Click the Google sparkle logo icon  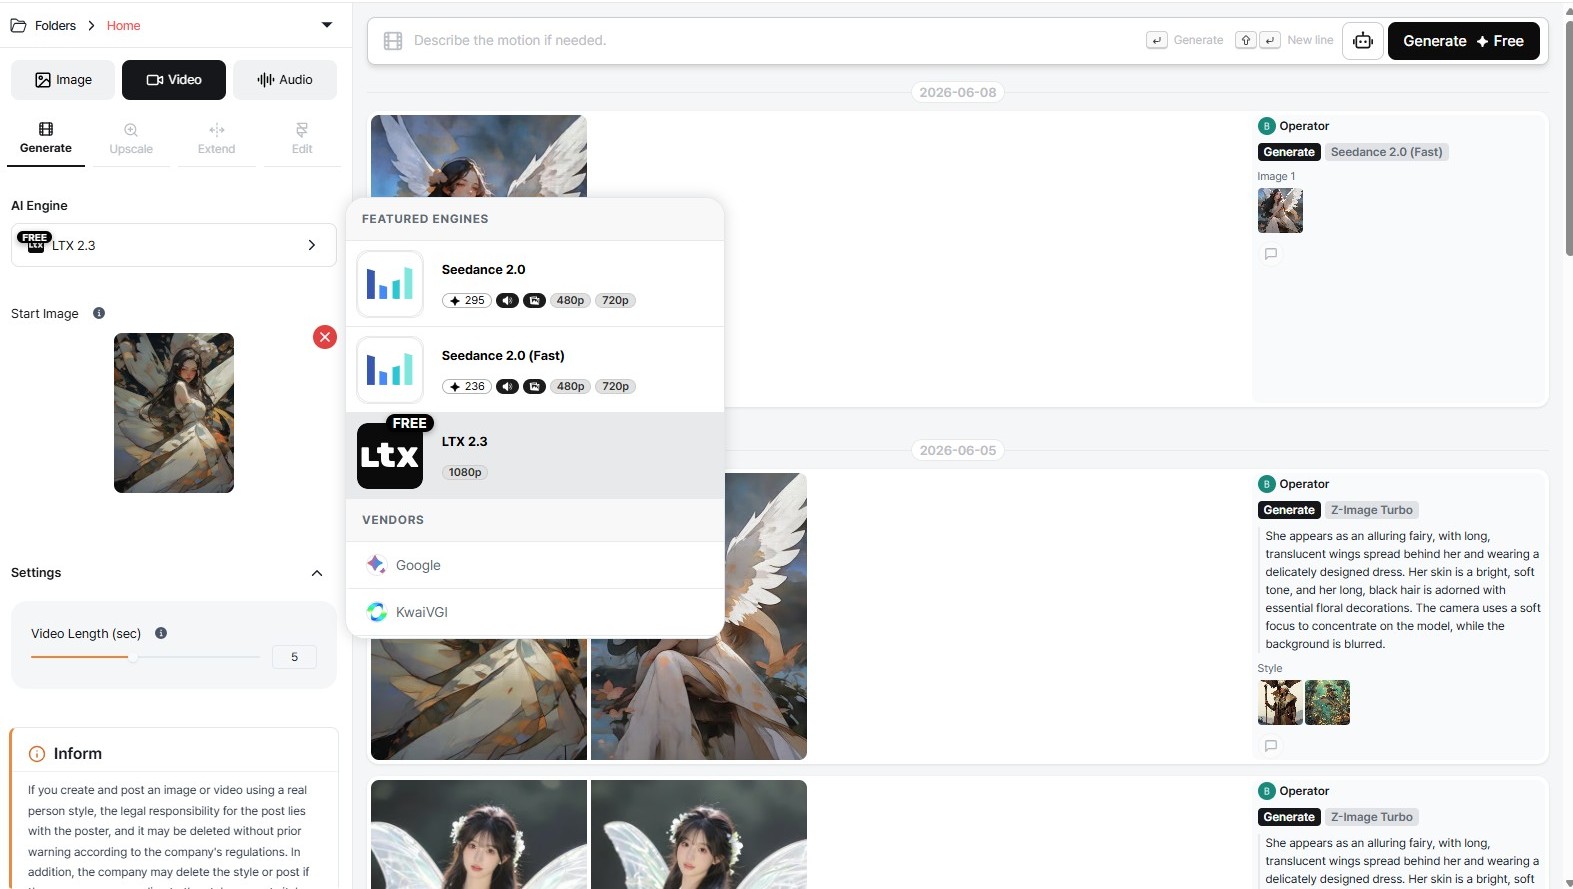[x=376, y=565]
